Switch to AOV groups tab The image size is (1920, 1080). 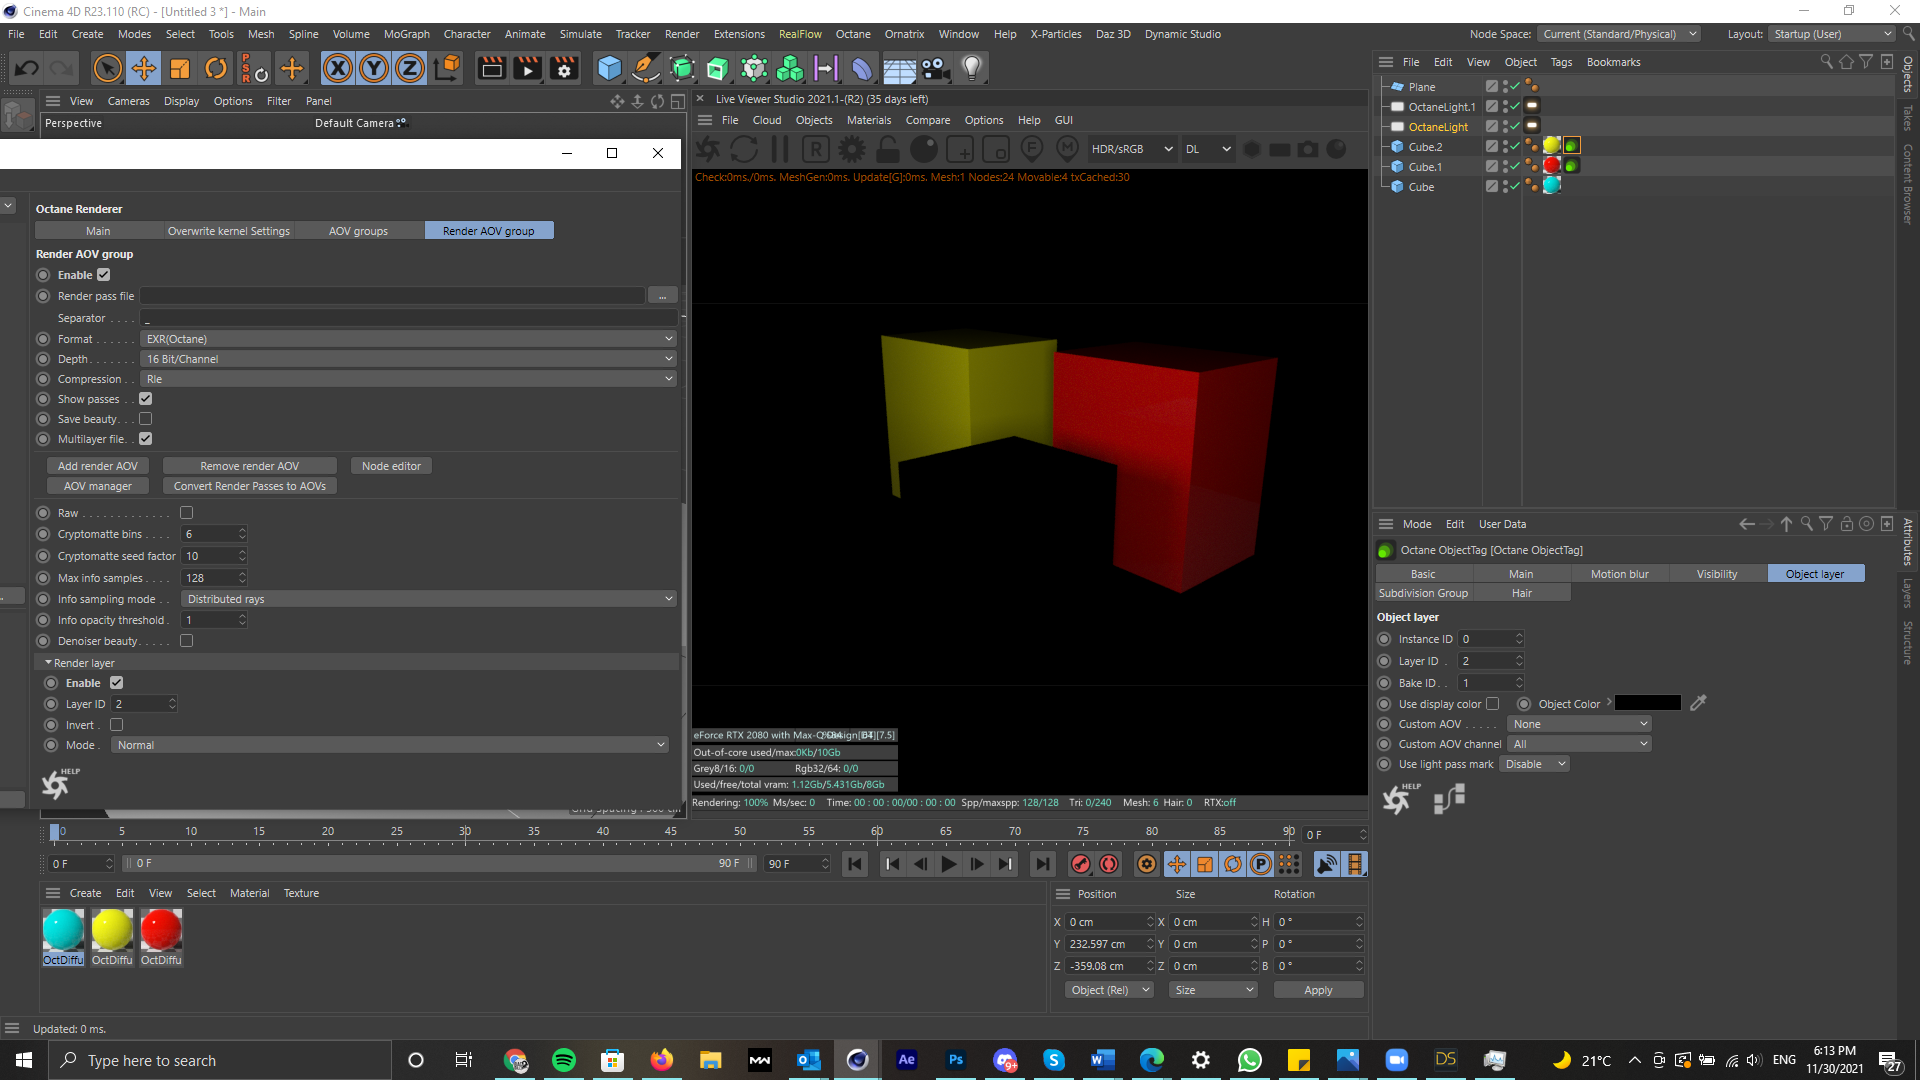coord(358,231)
